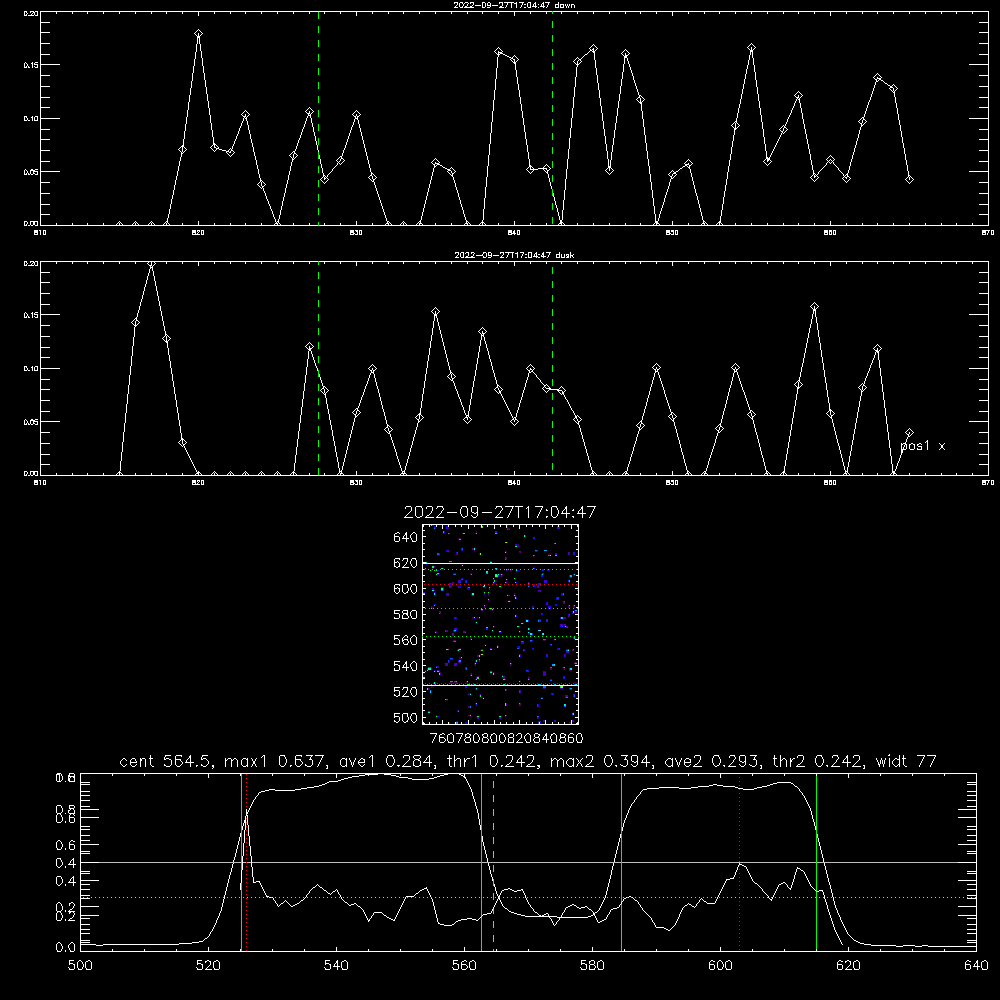
Task: Click the 'max2 0.394' value in stats line
Action: coord(599,761)
